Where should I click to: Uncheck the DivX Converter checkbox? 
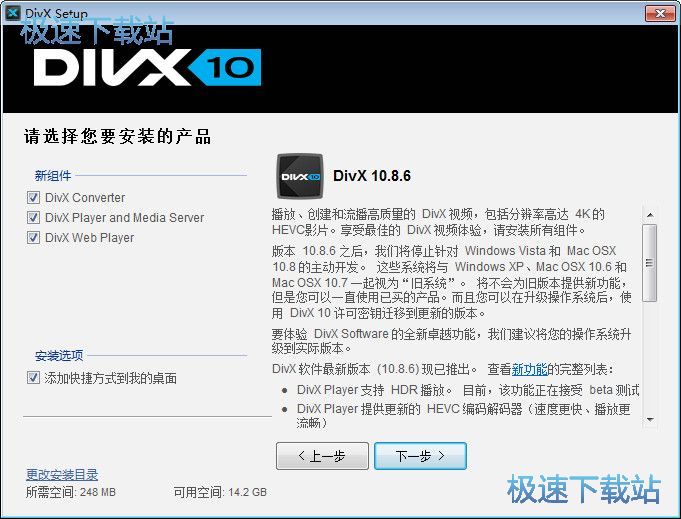tap(33, 198)
